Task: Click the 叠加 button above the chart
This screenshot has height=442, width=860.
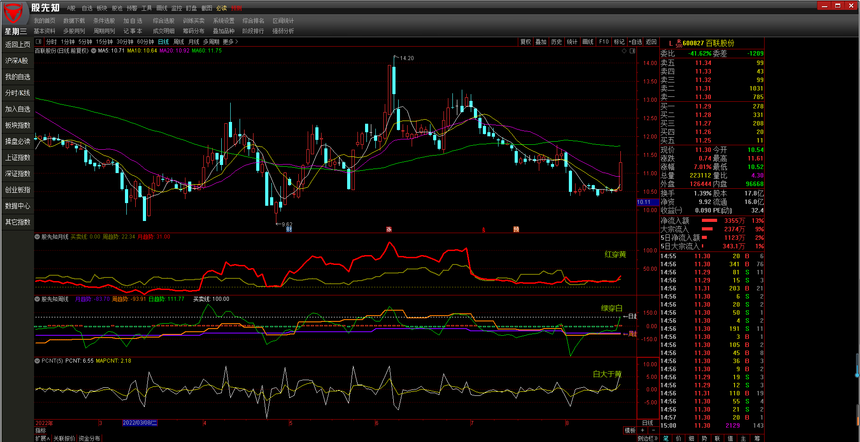Action: [541, 42]
